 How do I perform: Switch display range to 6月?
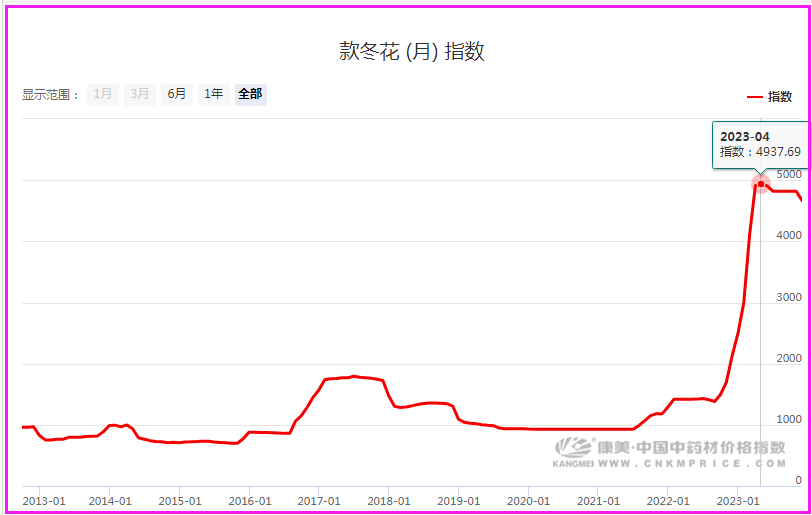[177, 95]
